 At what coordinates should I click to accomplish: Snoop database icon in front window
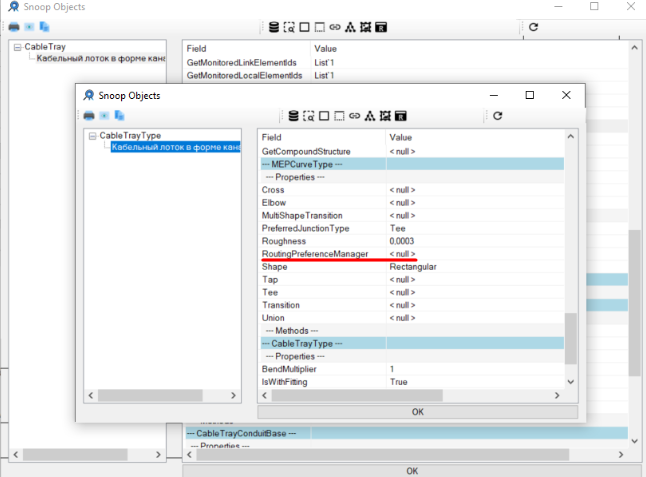[x=293, y=116]
